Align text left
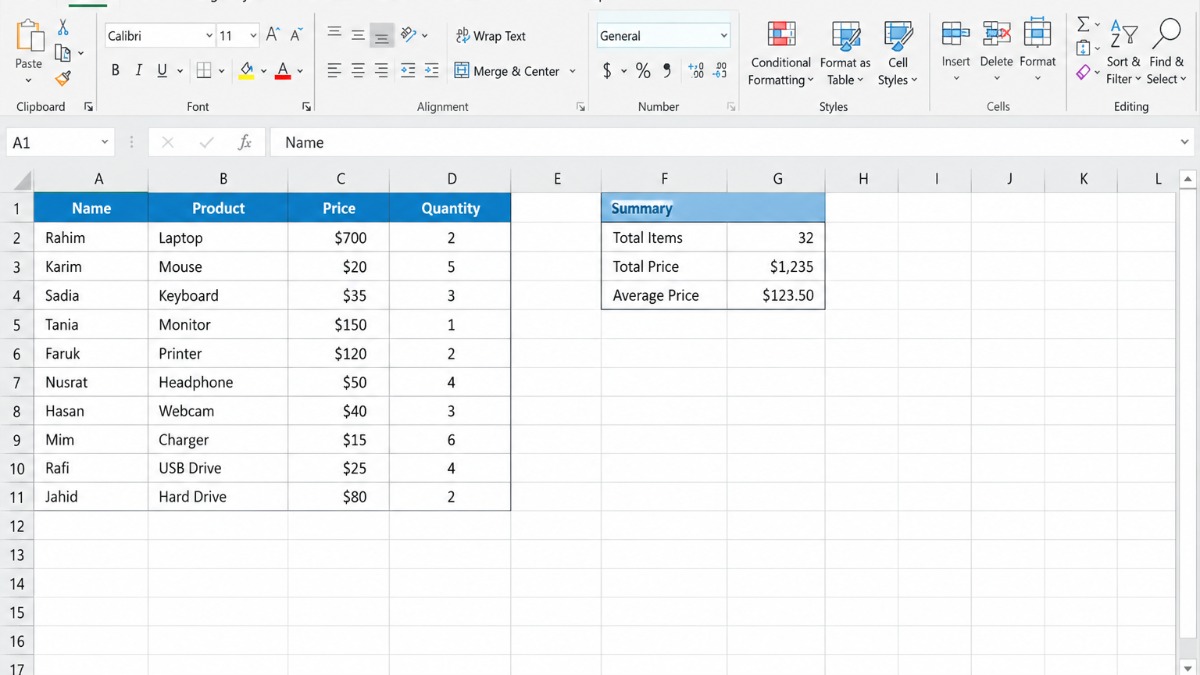Viewport: 1200px width, 675px height. click(334, 71)
